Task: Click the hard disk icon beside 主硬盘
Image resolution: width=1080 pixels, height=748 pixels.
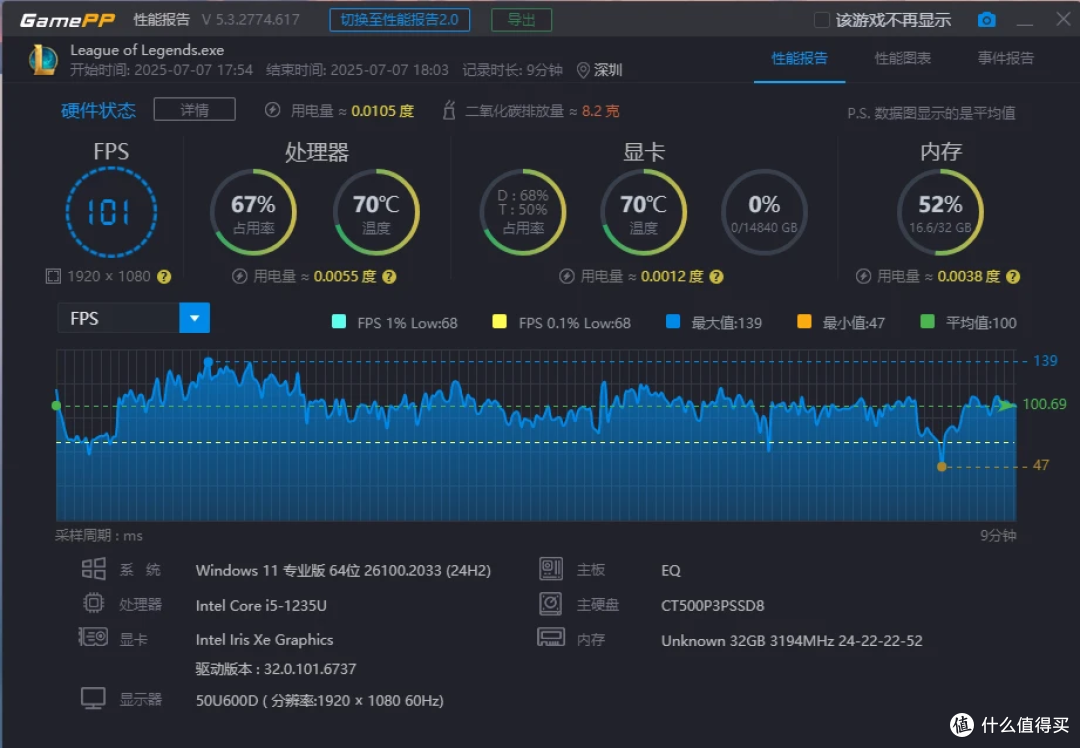Action: coord(551,604)
